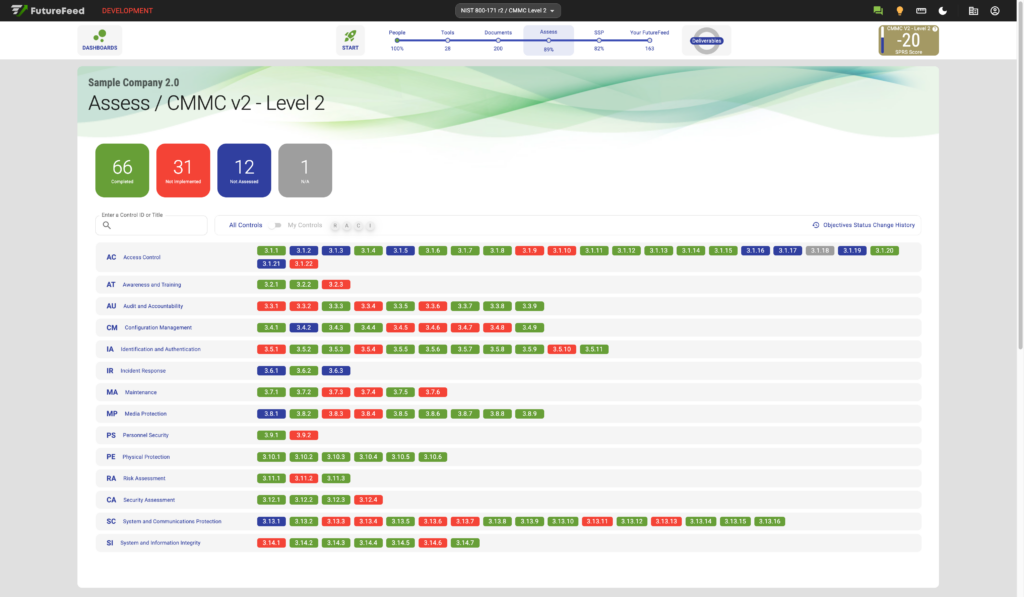
Task: Click the Control ID or Title search field
Action: click(152, 225)
